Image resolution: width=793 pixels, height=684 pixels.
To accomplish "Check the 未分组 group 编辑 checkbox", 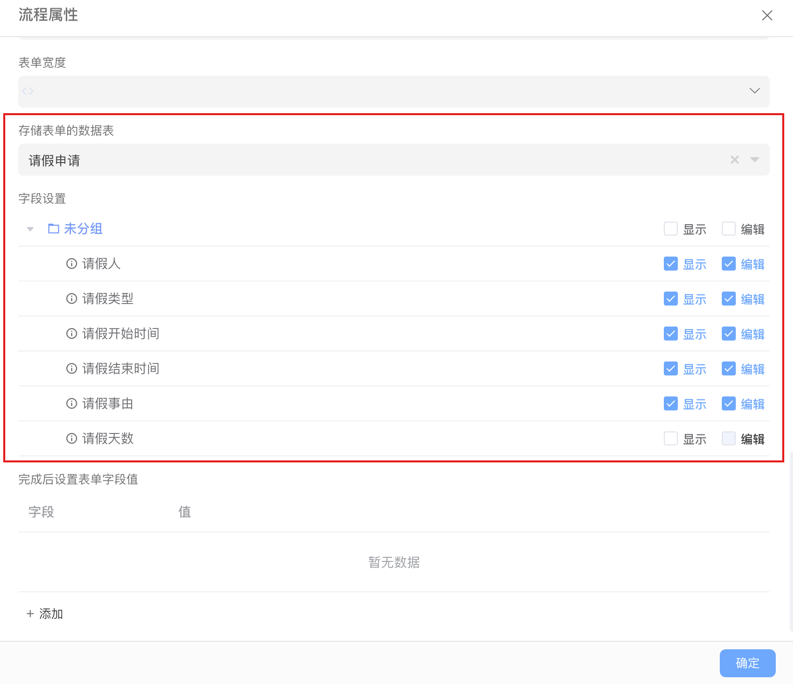I will pyautogui.click(x=728, y=229).
